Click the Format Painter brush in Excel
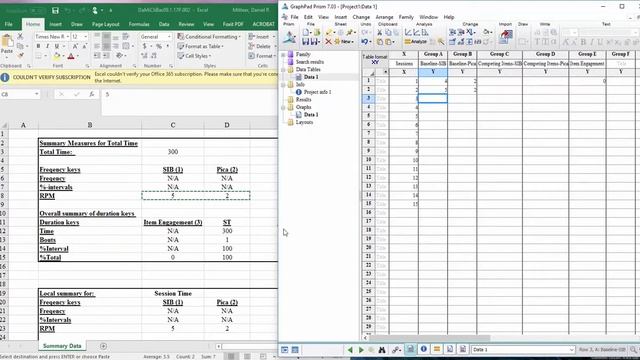This screenshot has height=360, width=640. [x=20, y=55]
